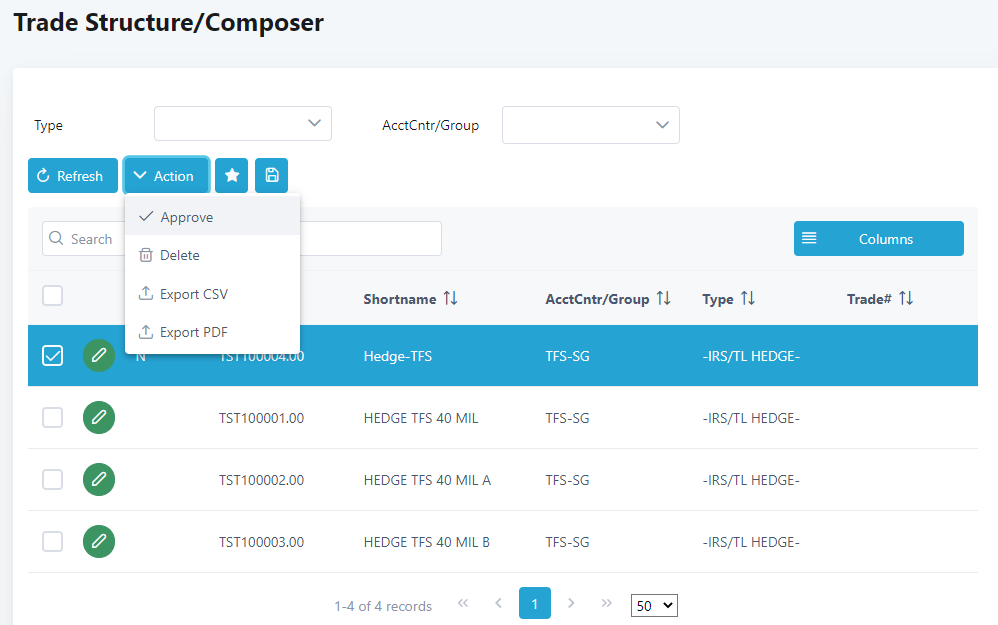
Task: Tick the checkbox for TST100001.00 row
Action: coord(53,418)
